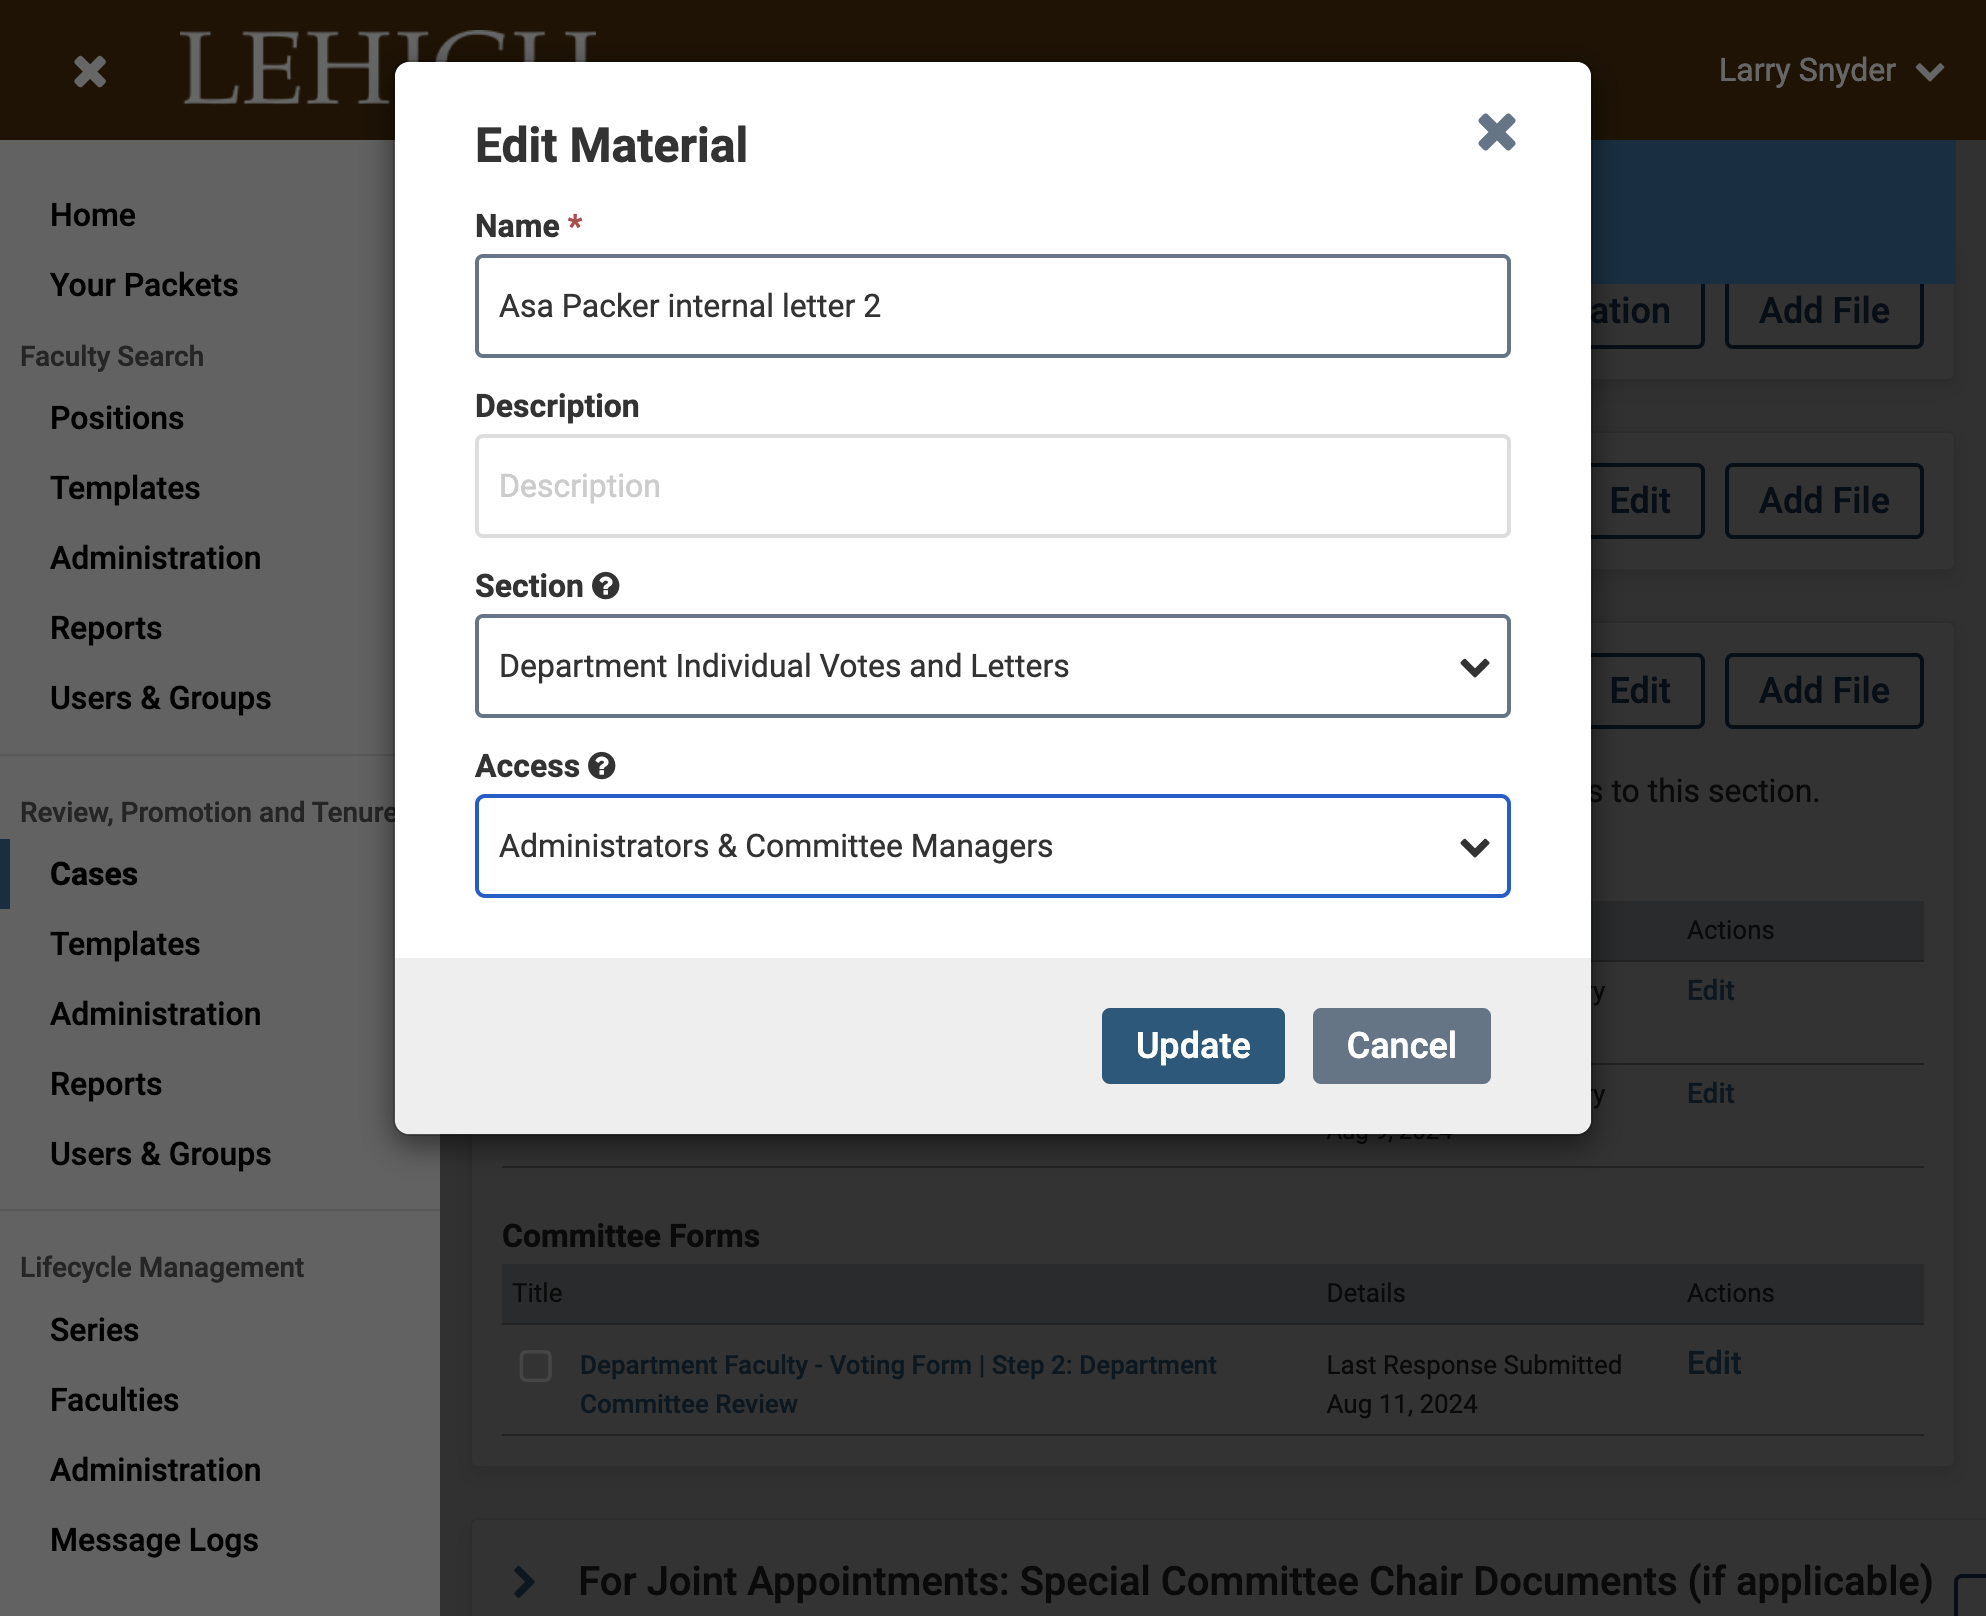Open Cases under Review, Promotion and Tenure

pos(94,874)
